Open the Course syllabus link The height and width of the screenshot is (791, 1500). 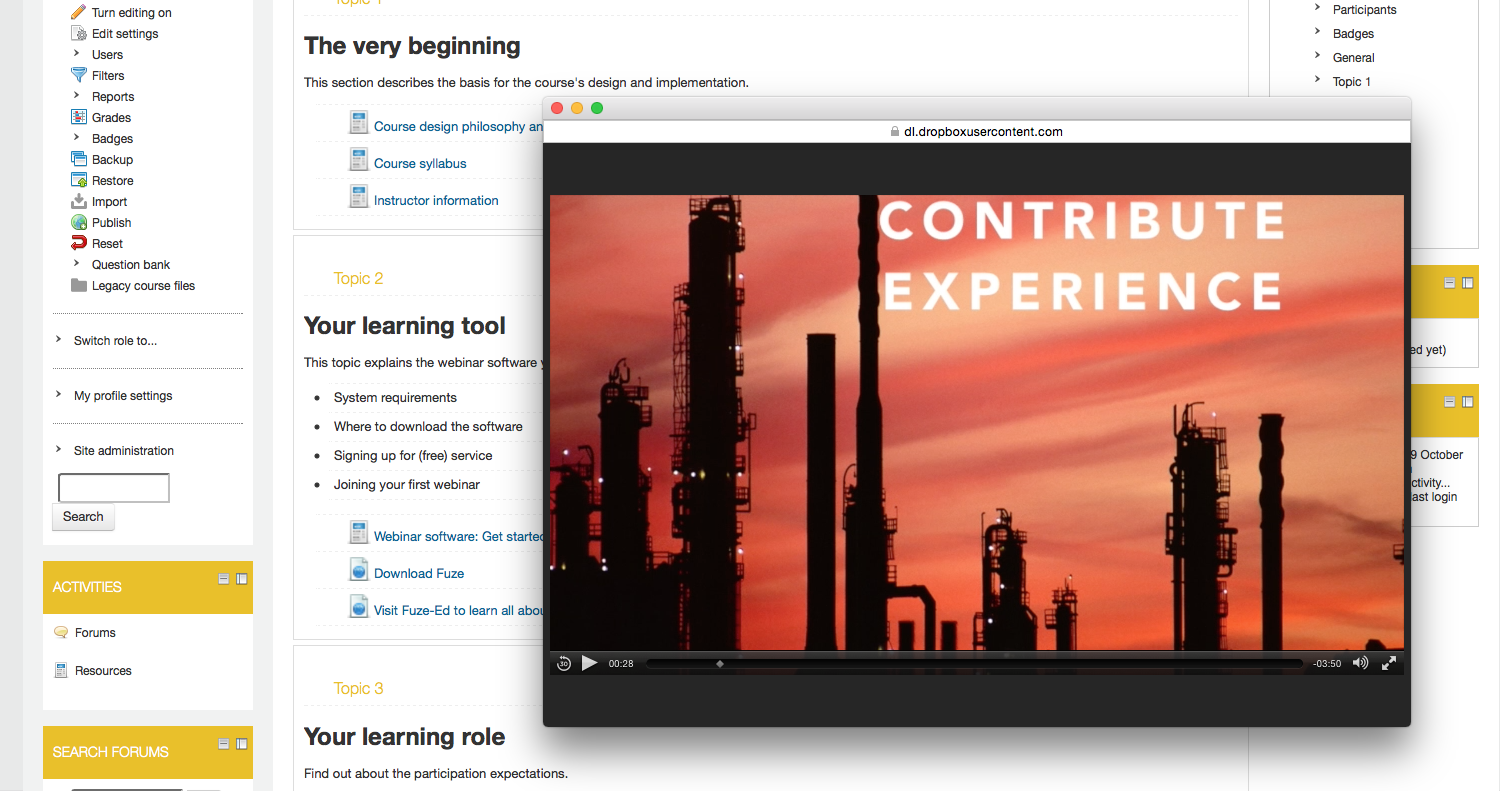[x=420, y=163]
